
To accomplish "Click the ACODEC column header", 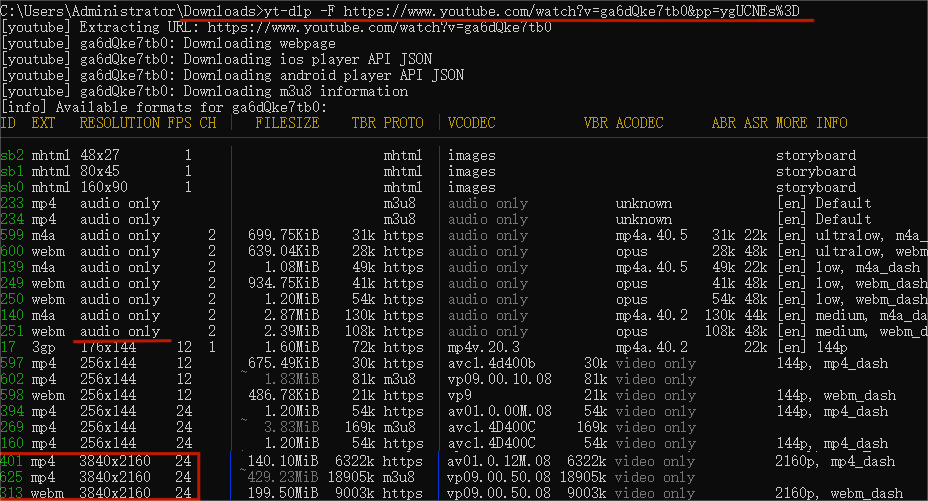I will tap(640, 123).
